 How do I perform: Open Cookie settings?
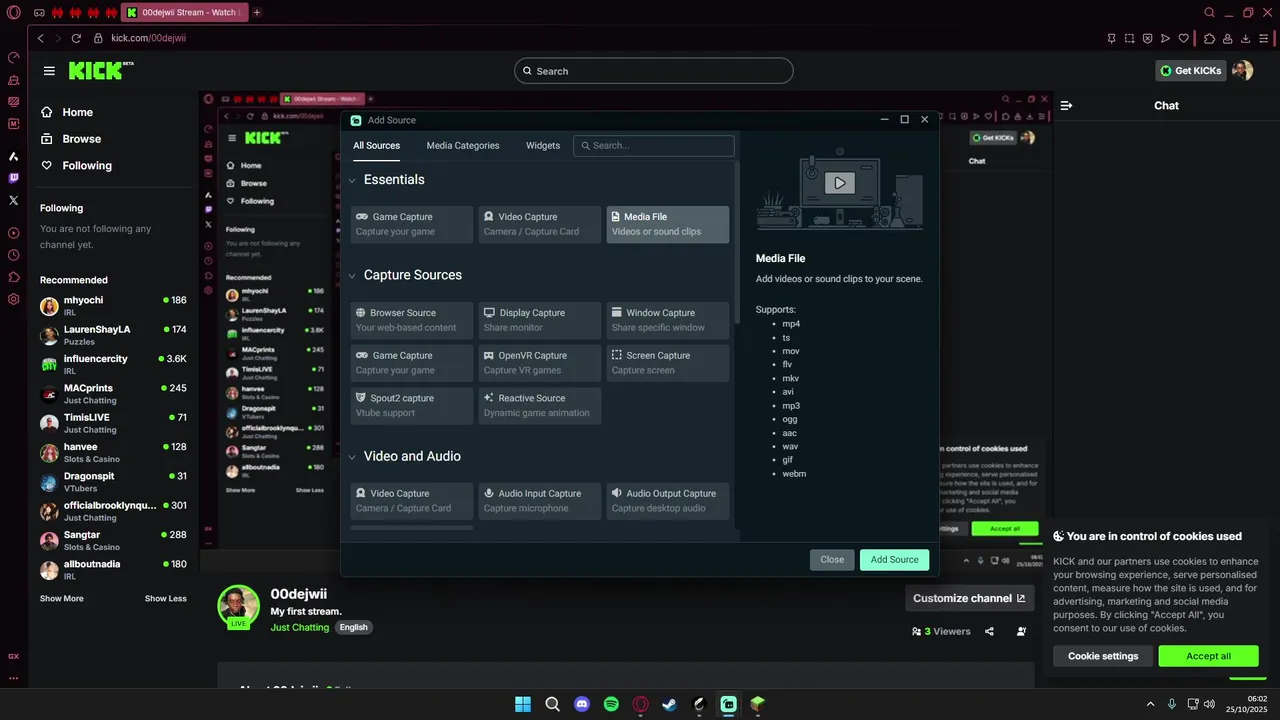coord(1103,656)
